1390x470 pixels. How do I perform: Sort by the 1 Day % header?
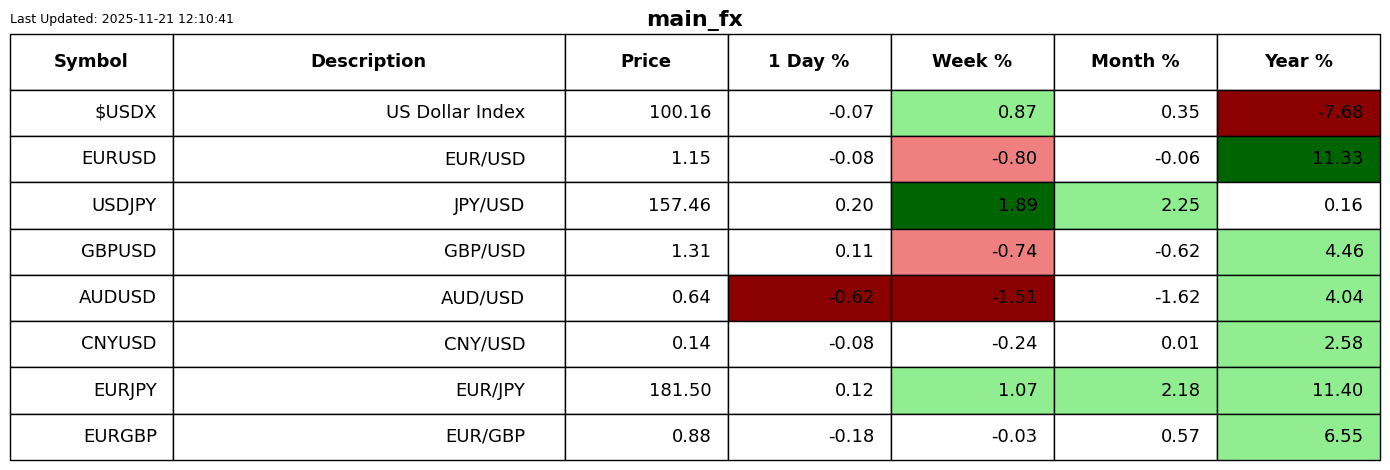[808, 62]
